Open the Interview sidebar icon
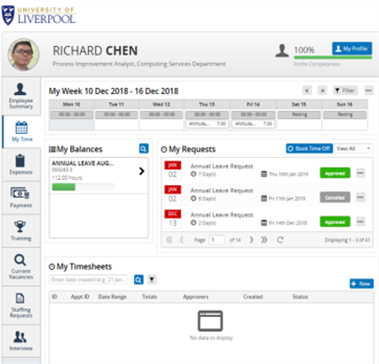The image size is (379, 364). [x=21, y=337]
